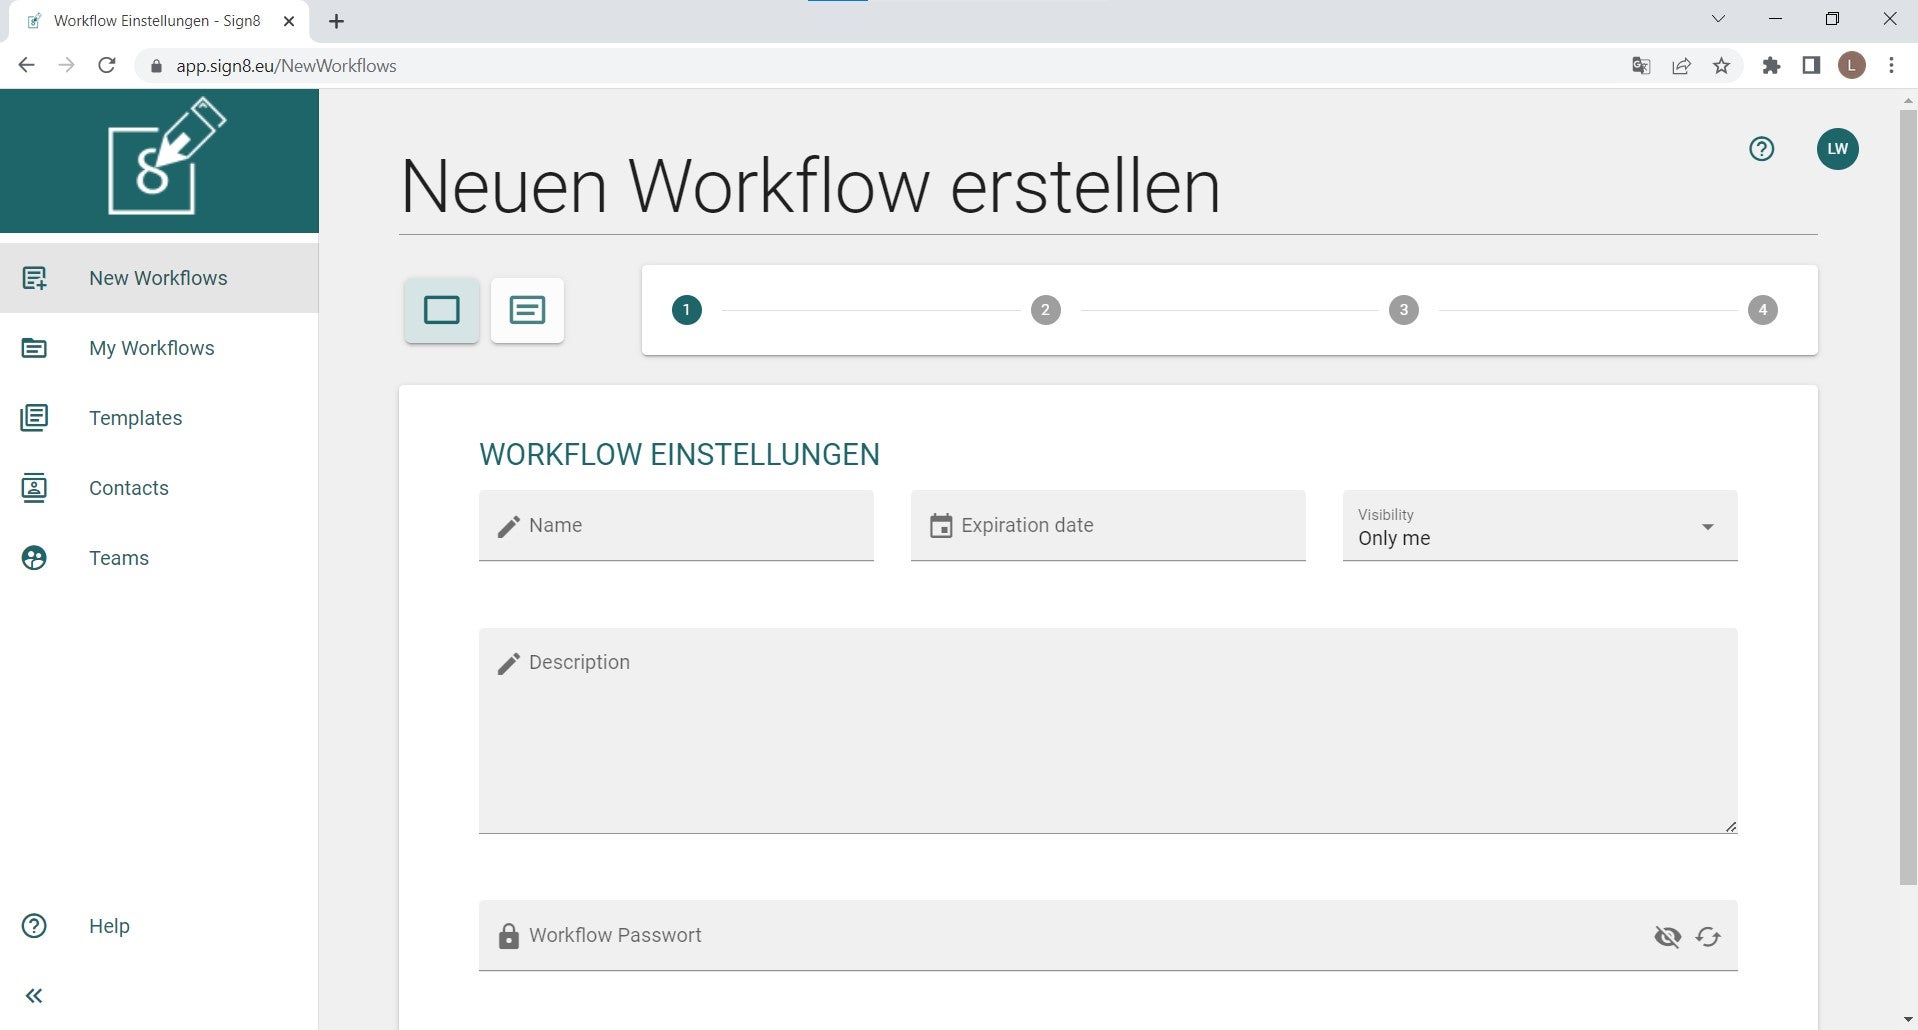Focus the workflow Name field
This screenshot has width=1918, height=1030.
pos(676,526)
